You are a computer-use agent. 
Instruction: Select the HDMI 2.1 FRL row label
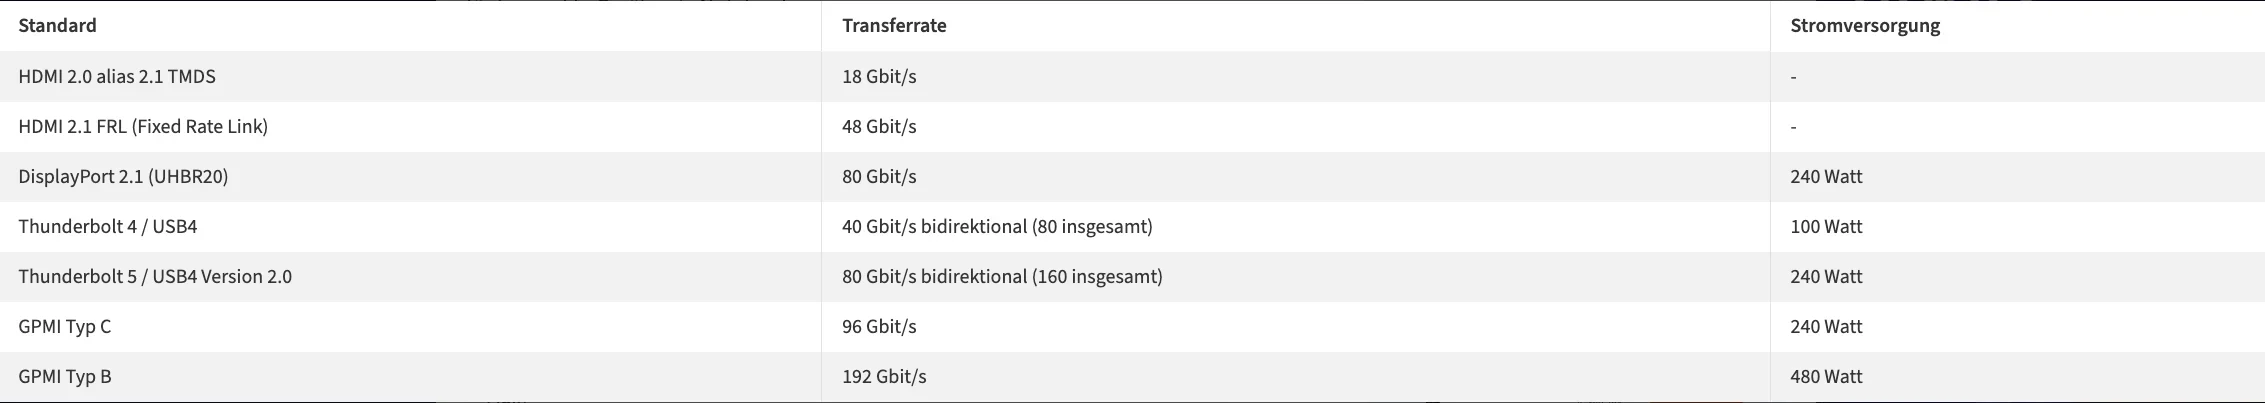pos(143,127)
